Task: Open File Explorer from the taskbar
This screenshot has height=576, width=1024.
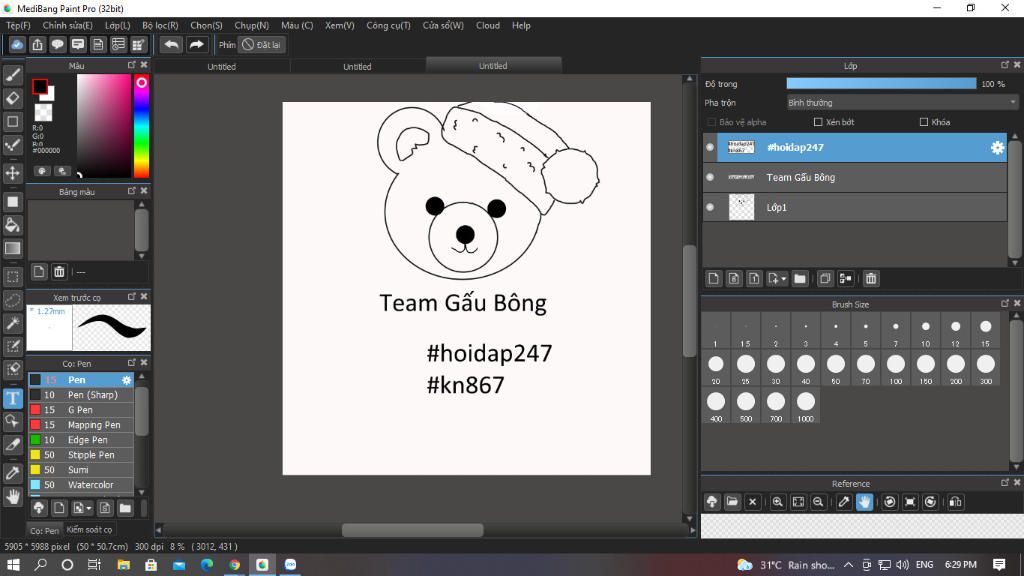Action: tap(123, 565)
